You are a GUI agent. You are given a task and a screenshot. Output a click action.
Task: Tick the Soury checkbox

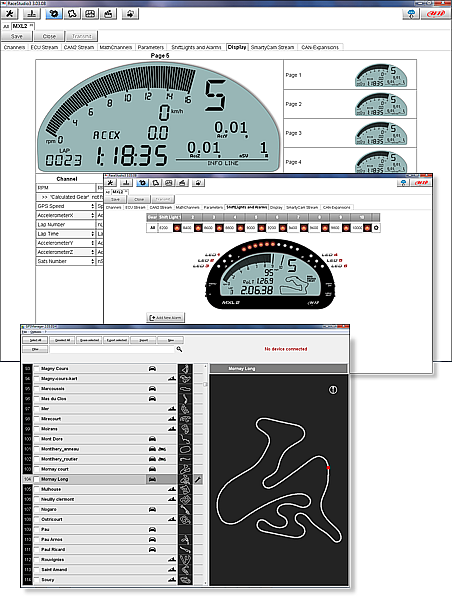click(x=37, y=579)
